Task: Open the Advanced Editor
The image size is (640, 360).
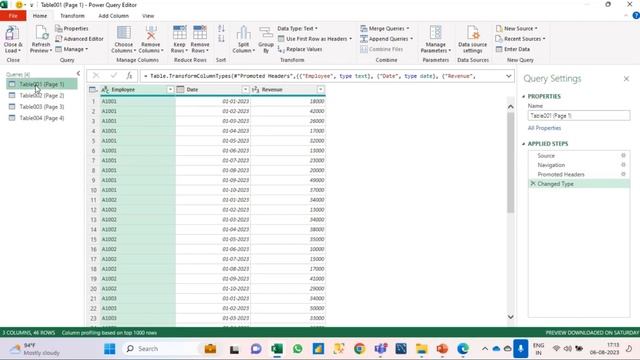Action: click(x=79, y=39)
